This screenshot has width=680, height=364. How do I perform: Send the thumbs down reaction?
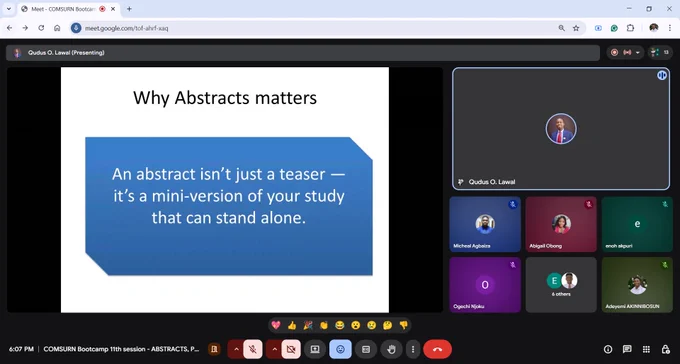404,325
